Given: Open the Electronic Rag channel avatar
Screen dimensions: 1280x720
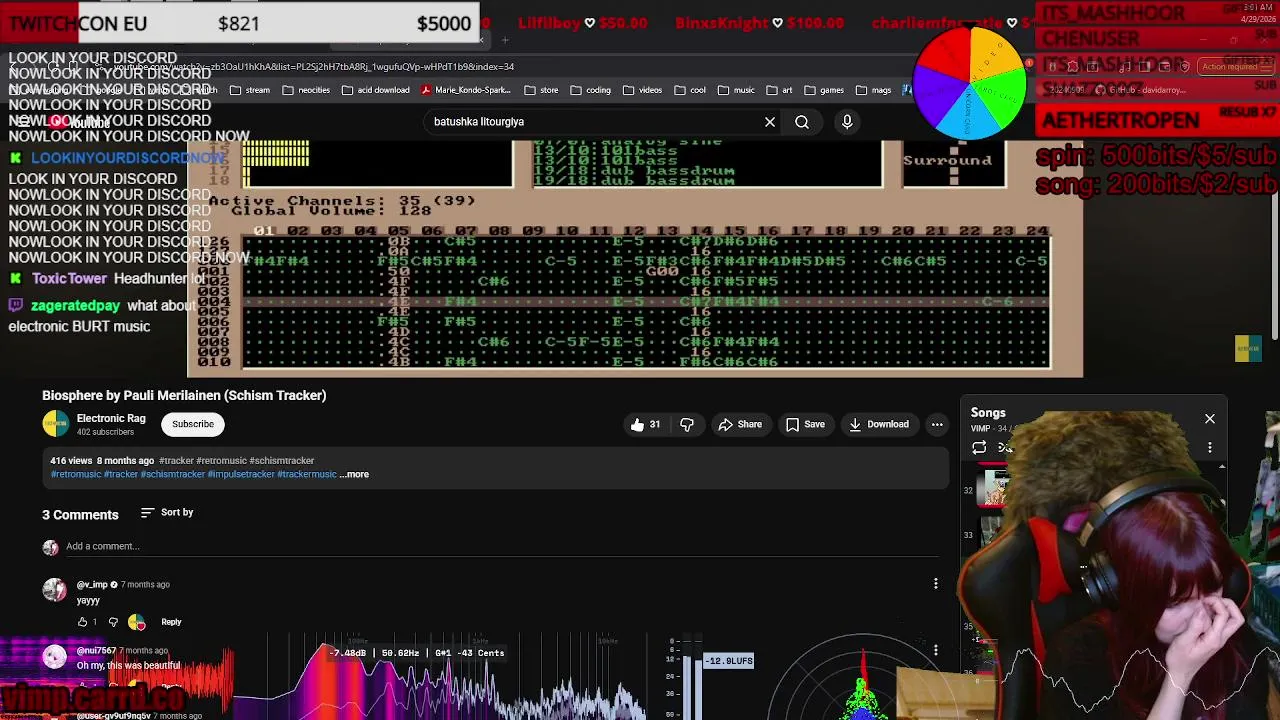Looking at the screenshot, I should coord(56,424).
